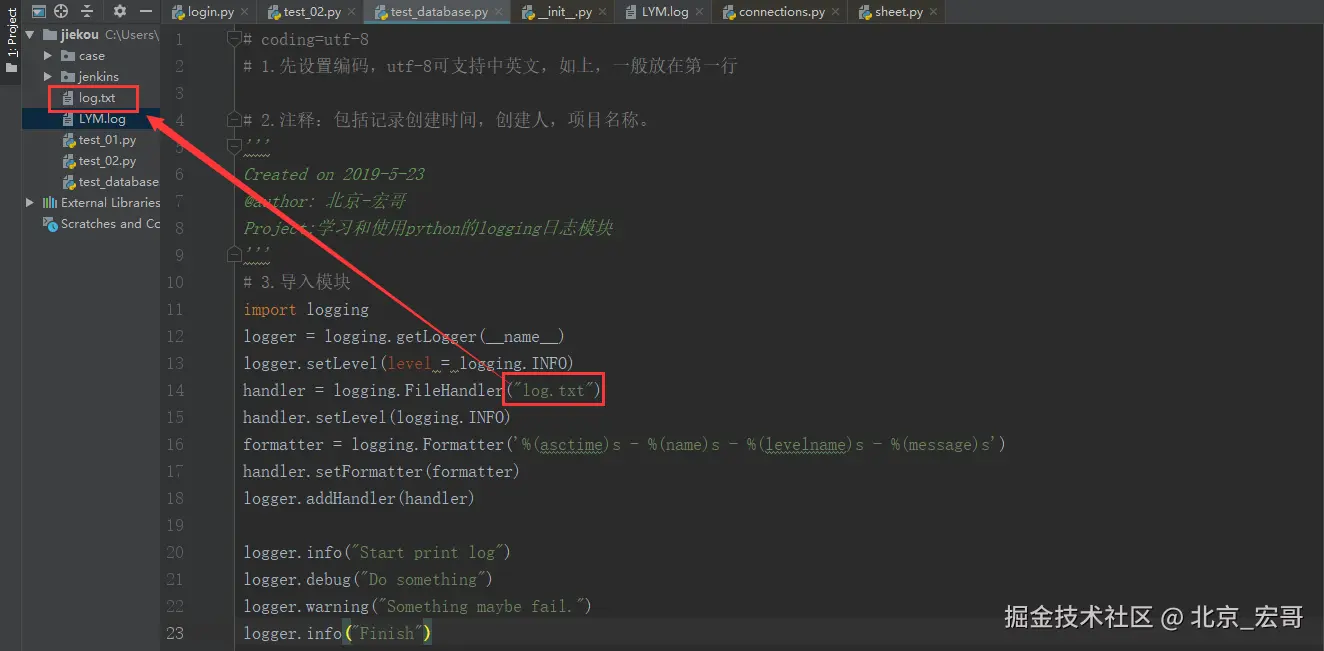This screenshot has width=1324, height=651.
Task: Switch to the connections.py editor tab
Action: (x=782, y=12)
